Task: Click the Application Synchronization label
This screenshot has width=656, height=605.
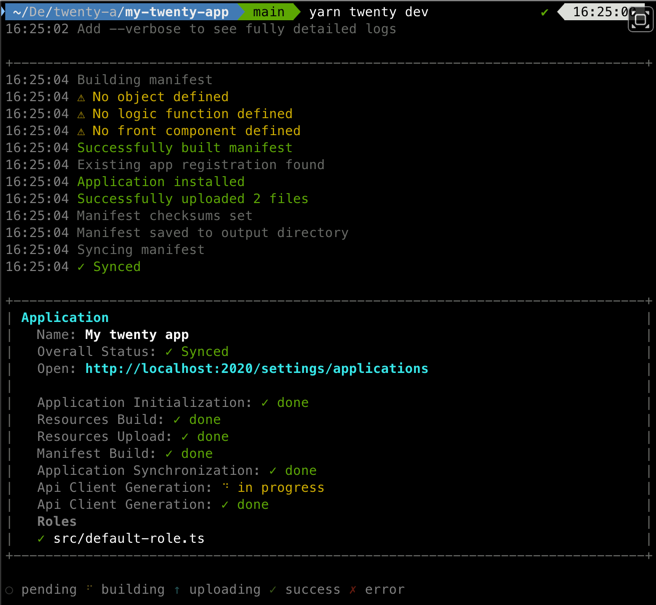Action: click(x=148, y=471)
